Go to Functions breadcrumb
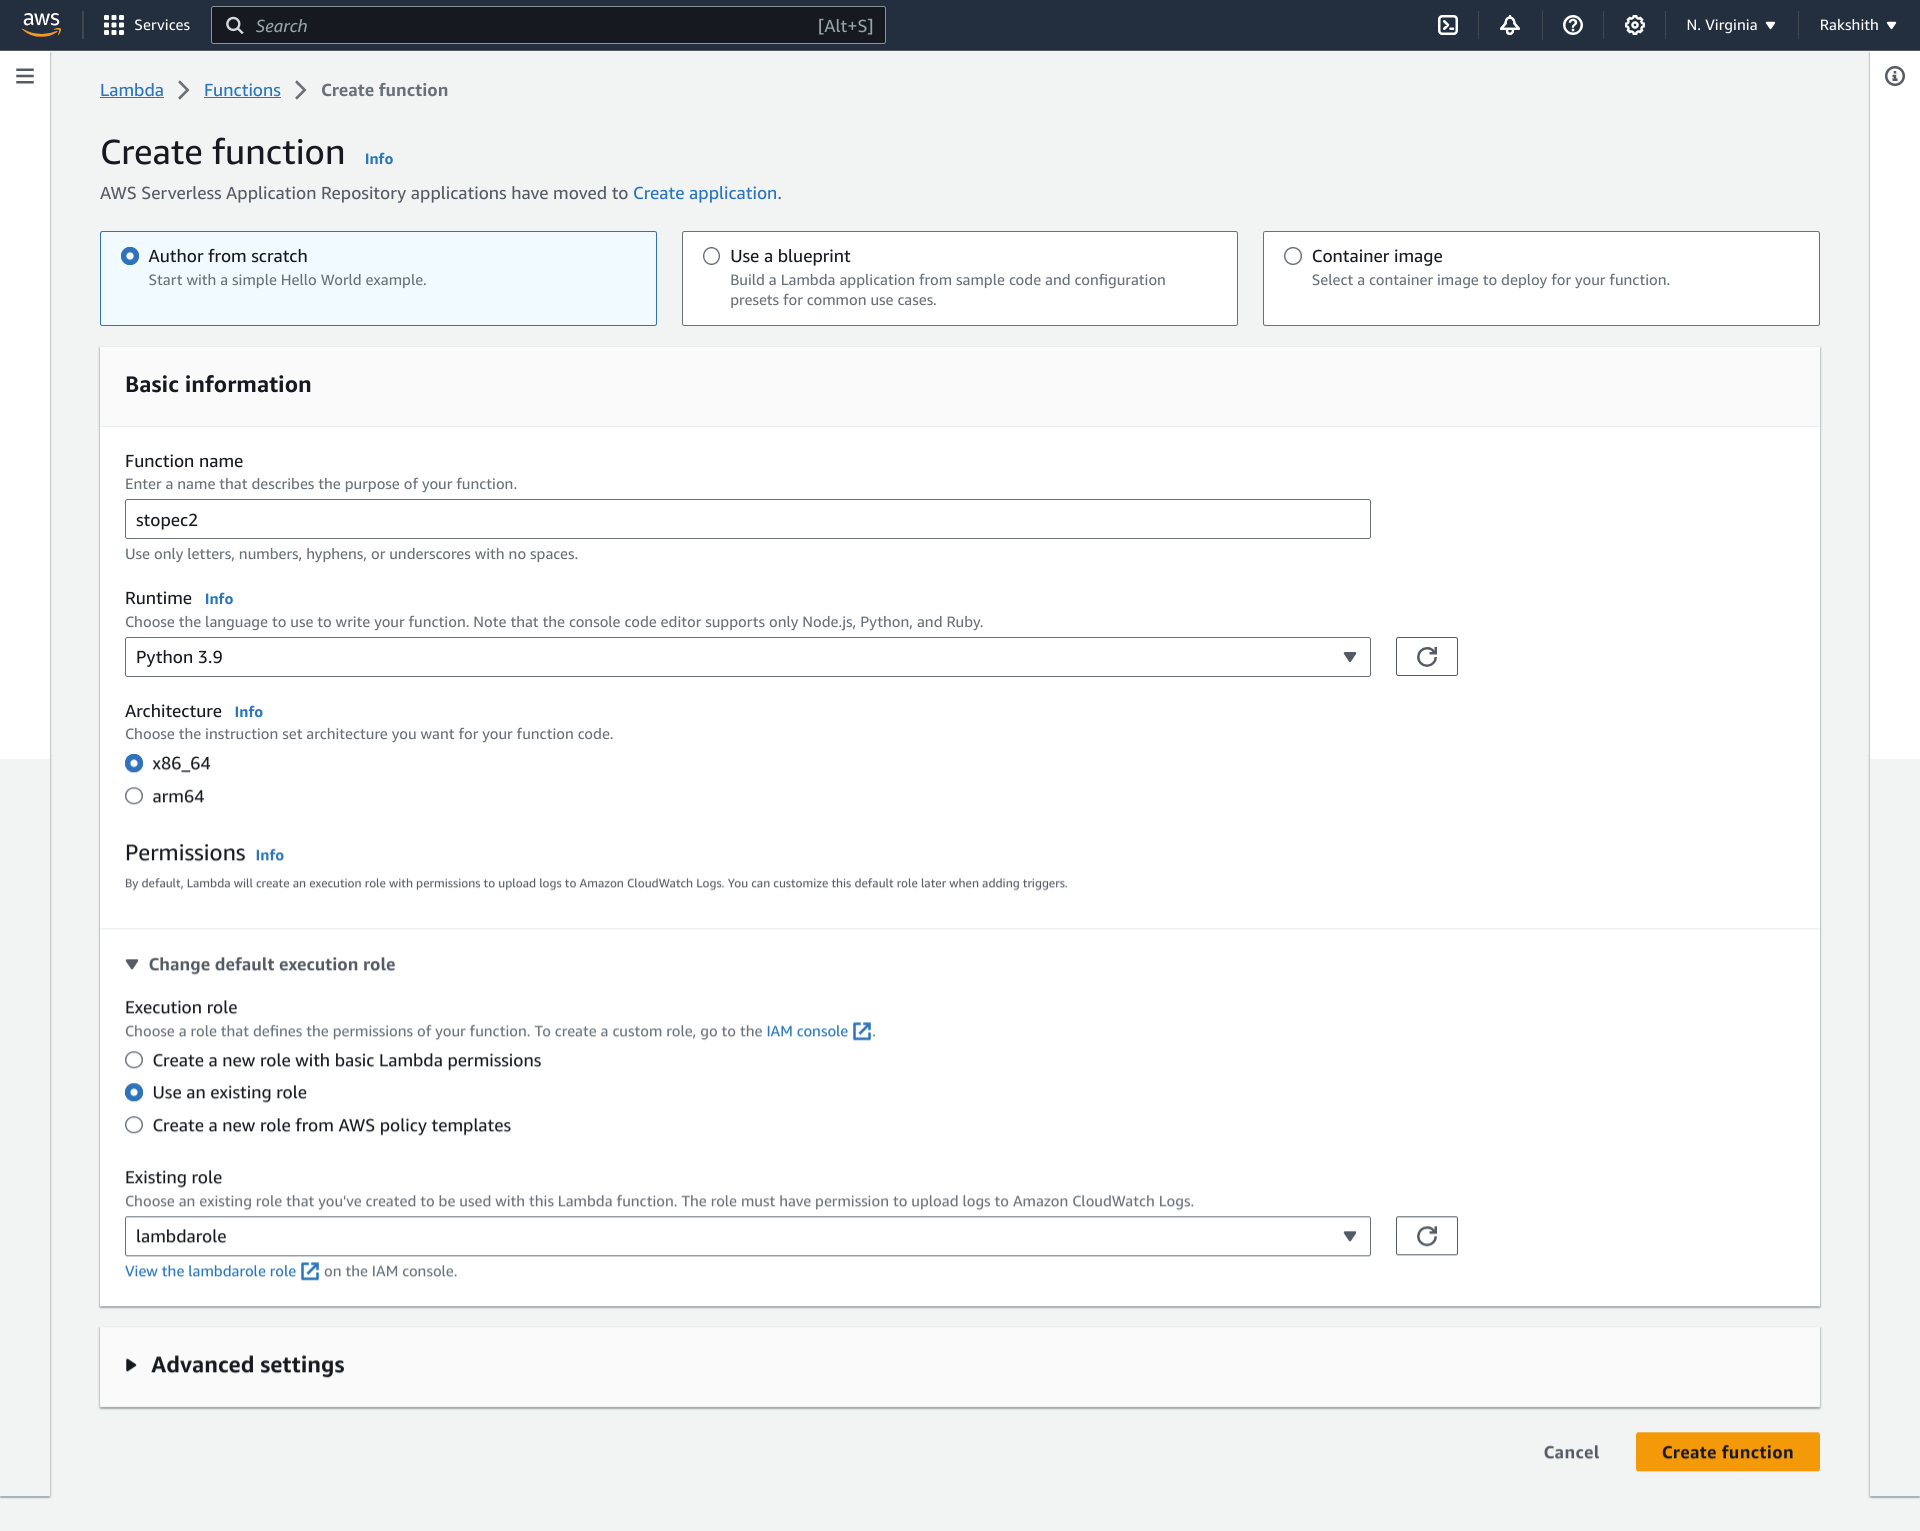 (x=242, y=90)
